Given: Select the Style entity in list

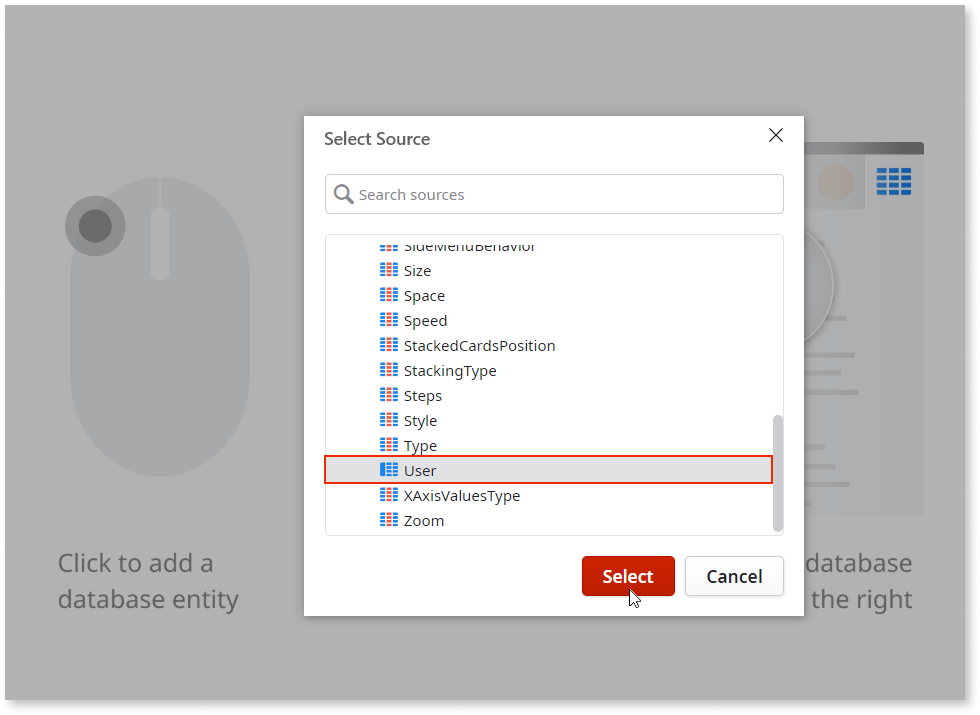Looking at the screenshot, I should point(420,421).
